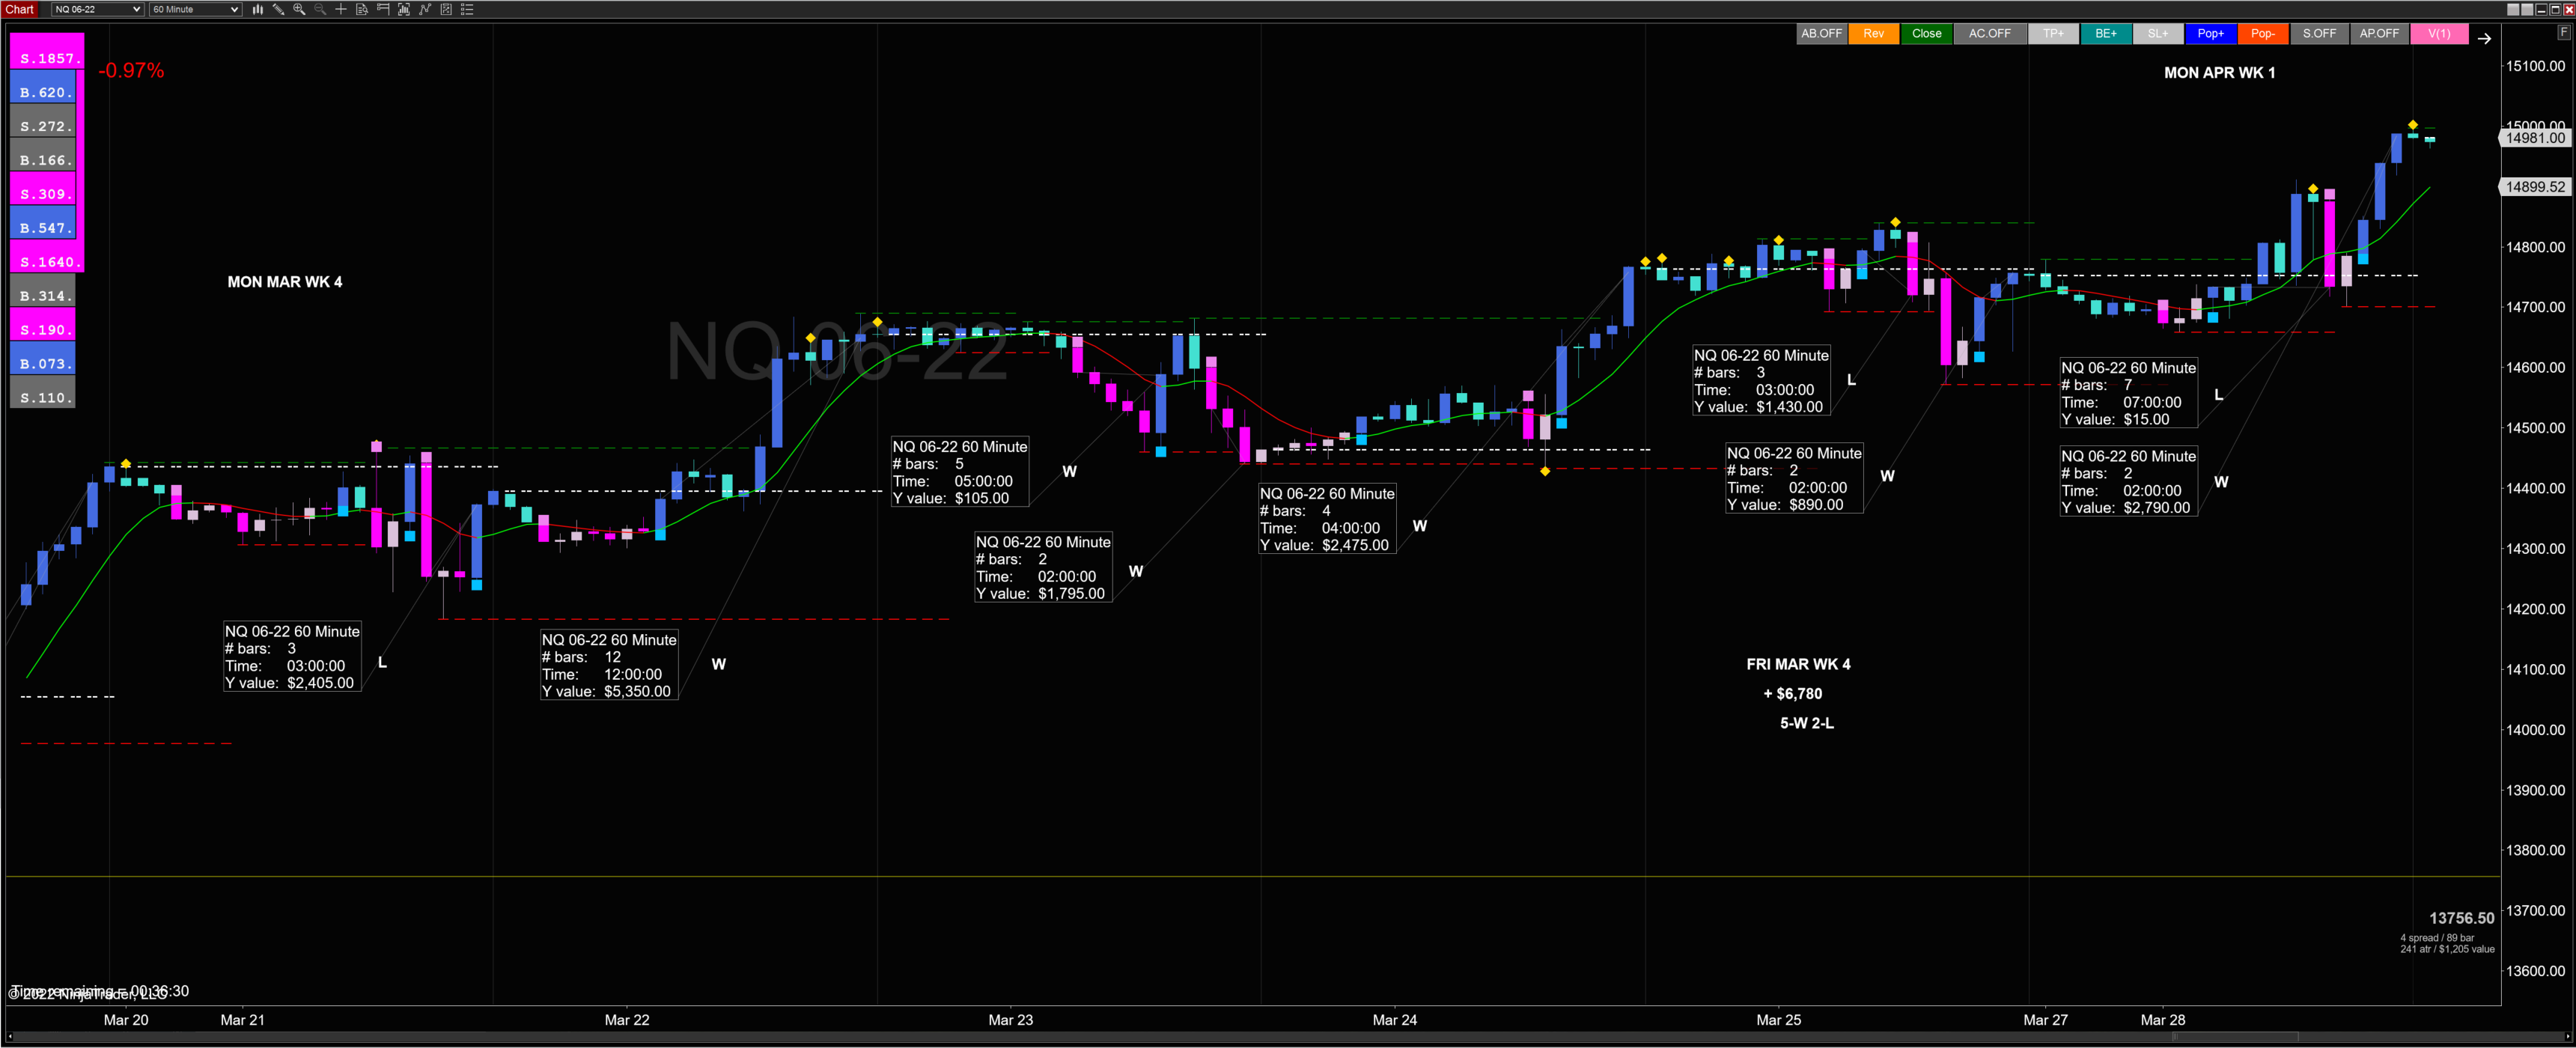The width and height of the screenshot is (2576, 1048).
Task: Open the chart style bars icon
Action: tap(258, 9)
